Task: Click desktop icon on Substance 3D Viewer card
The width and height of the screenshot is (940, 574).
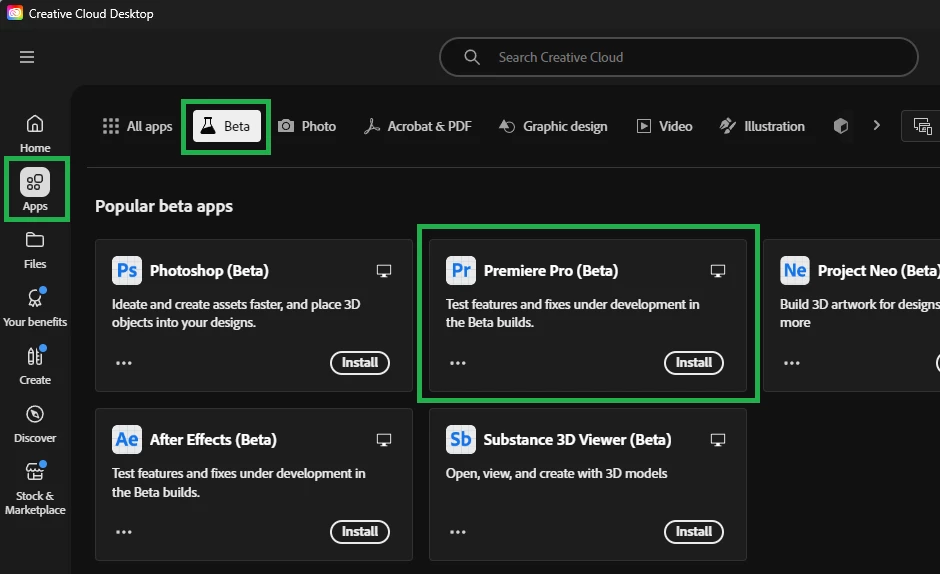Action: coord(718,440)
